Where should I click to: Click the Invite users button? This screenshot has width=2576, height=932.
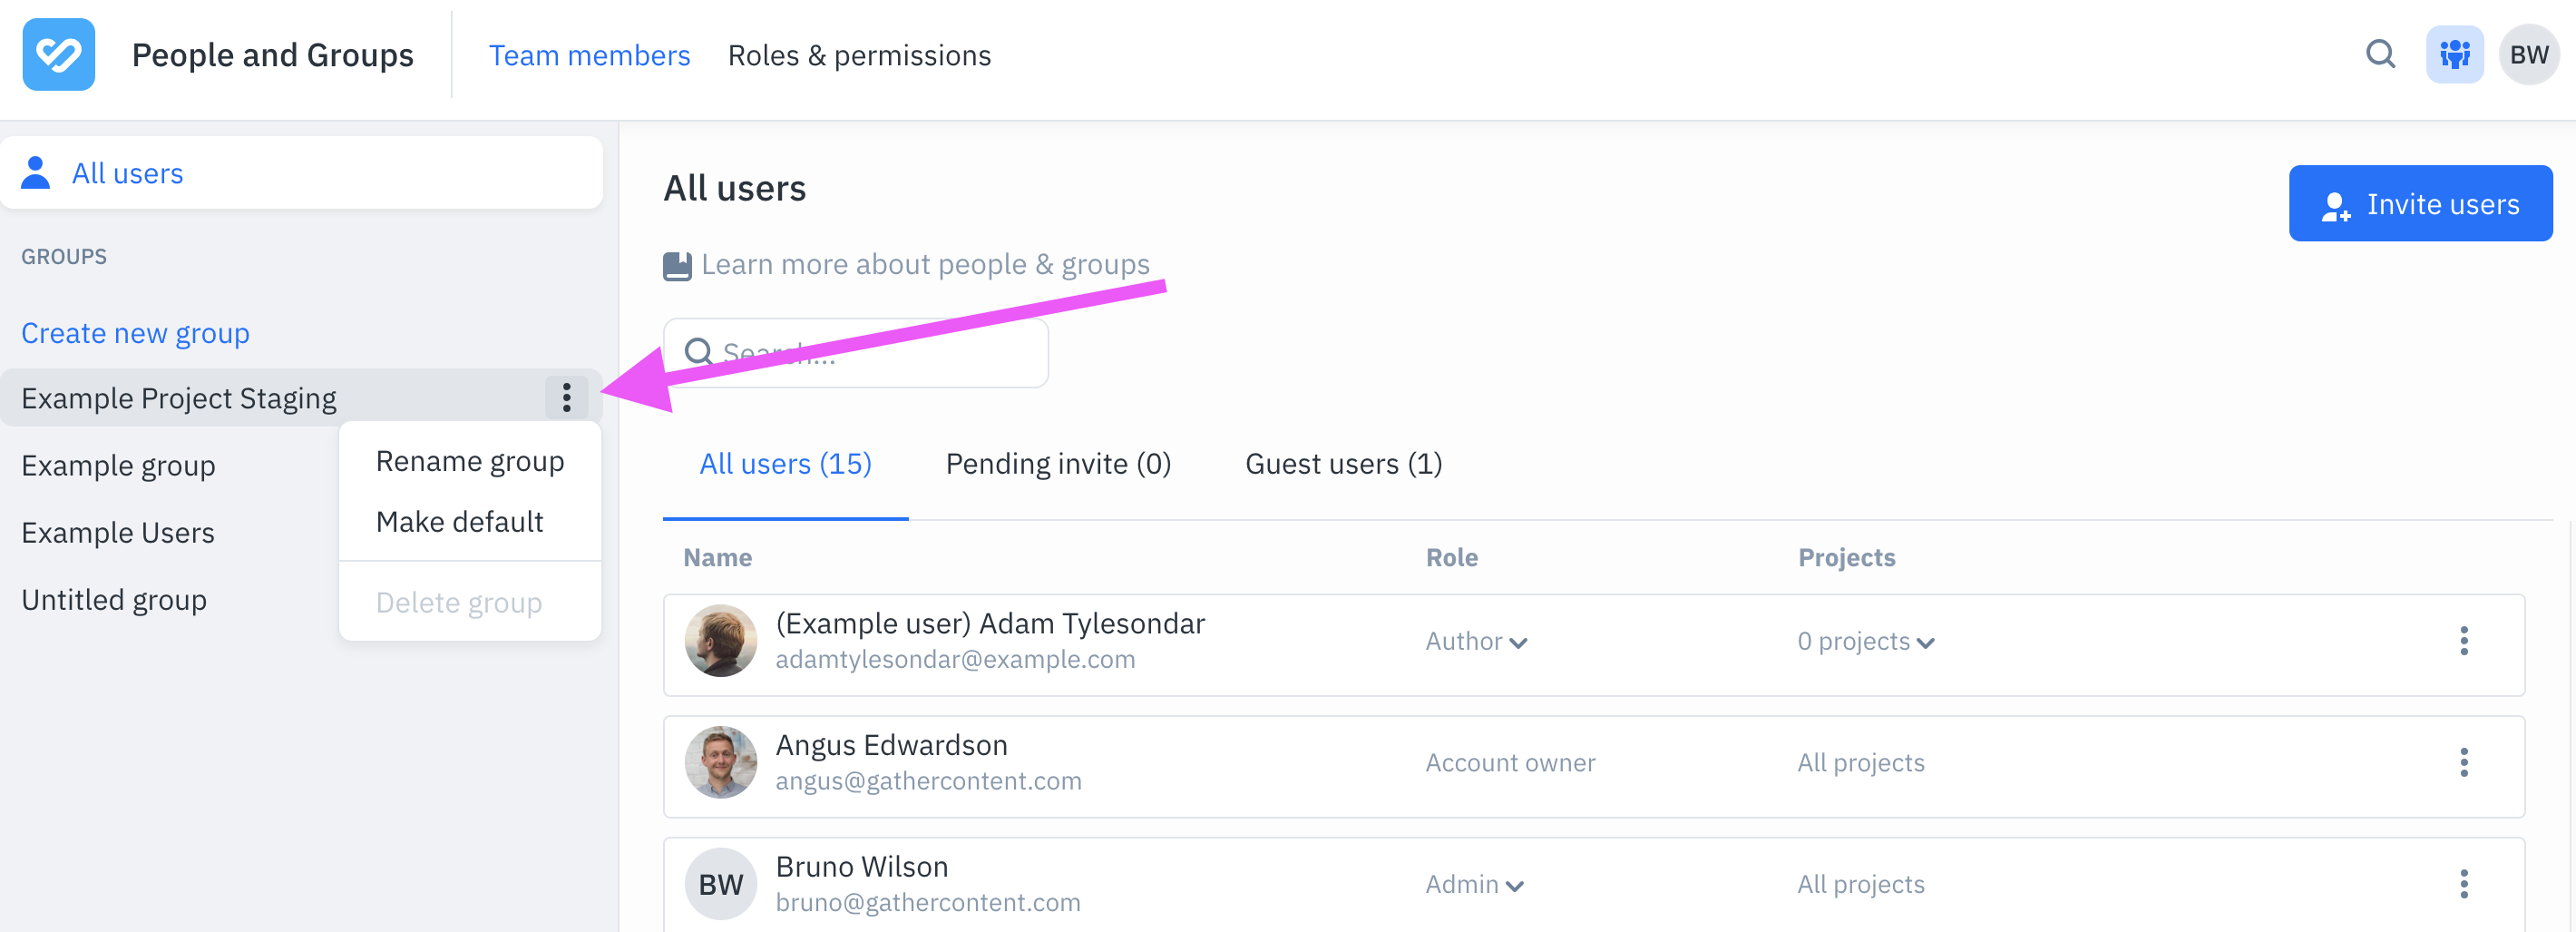pos(2420,203)
